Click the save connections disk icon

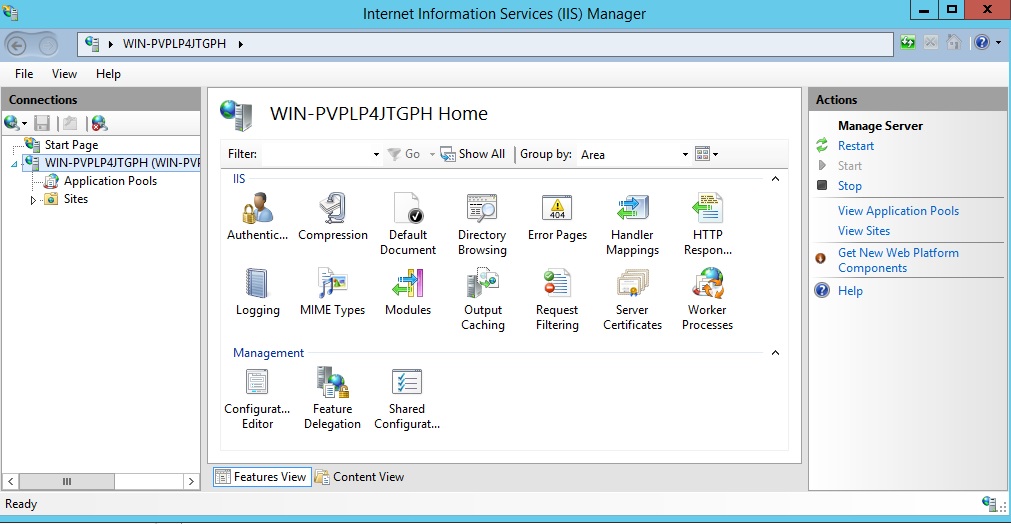(x=42, y=123)
